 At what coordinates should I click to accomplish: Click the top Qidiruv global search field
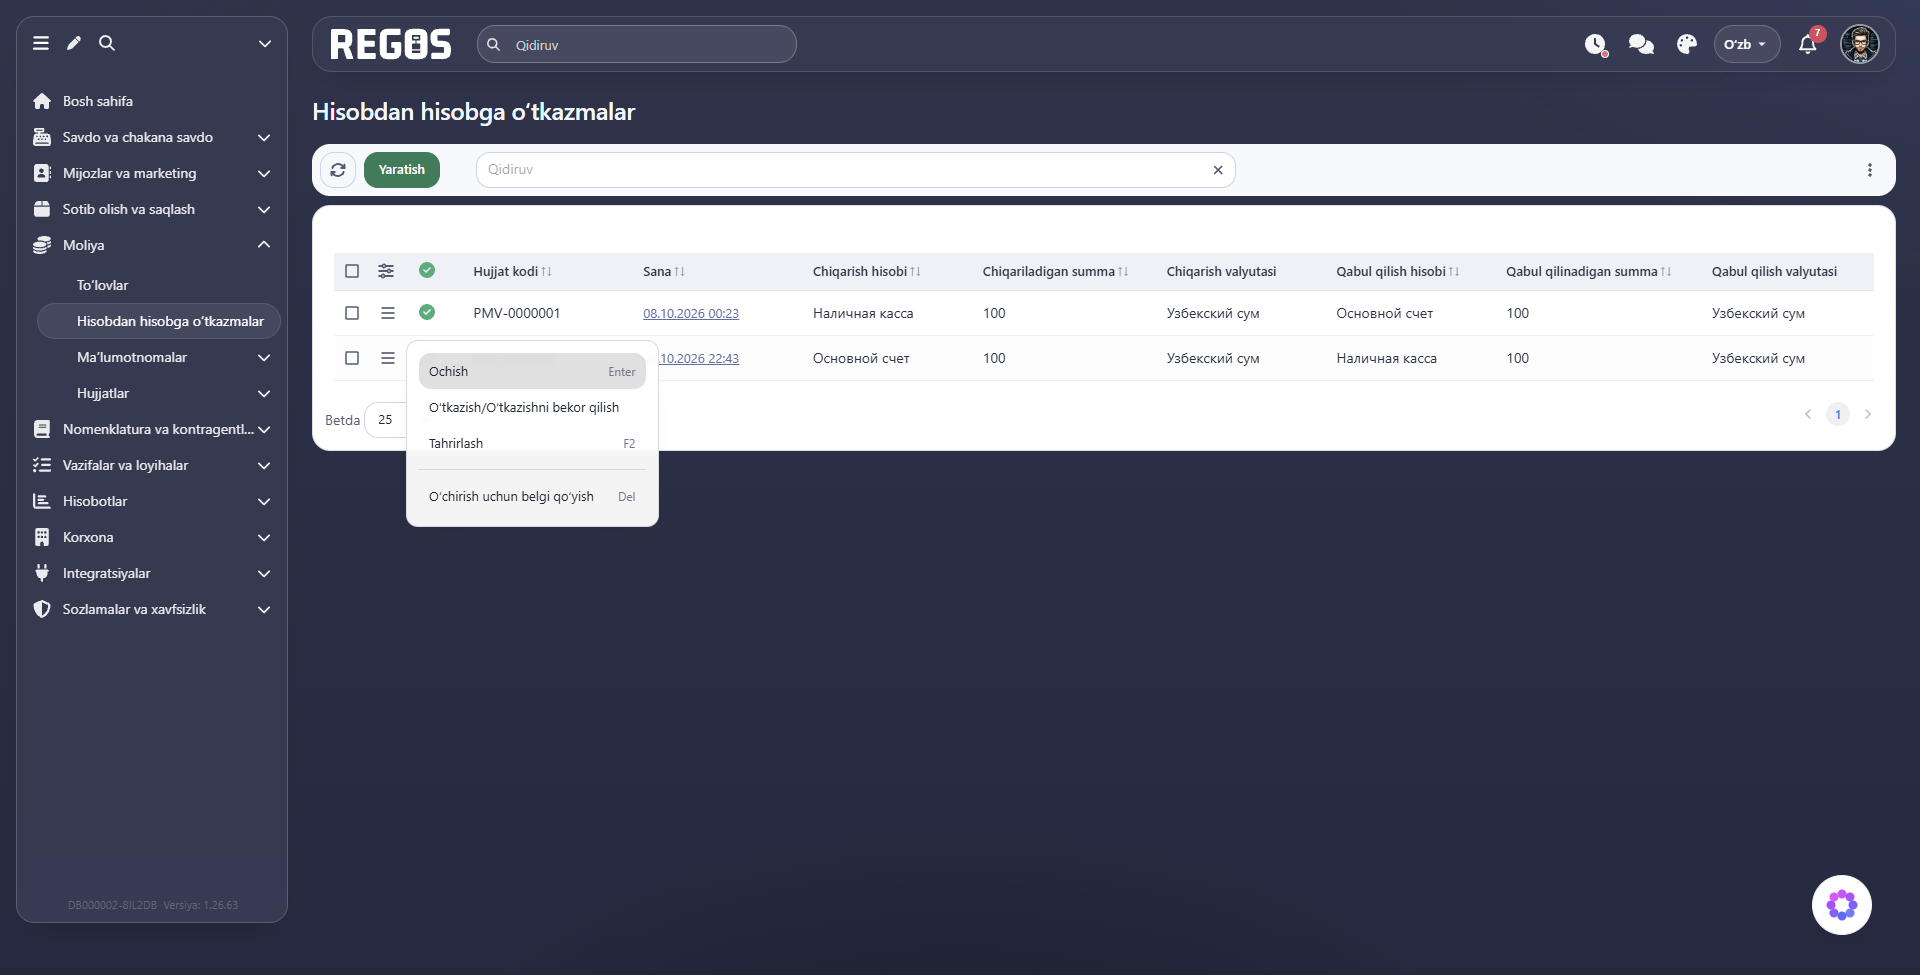637,44
